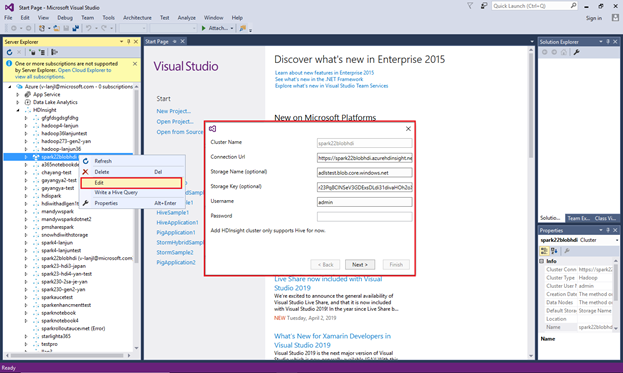623x373 pixels.
Task: Click Alphabetical sort icon in Properties panel
Action: 554,251
